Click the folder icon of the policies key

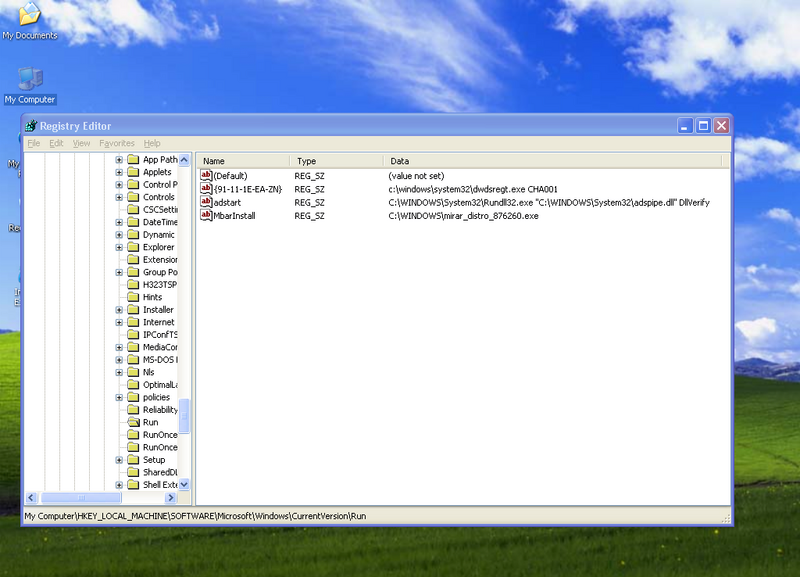133,397
